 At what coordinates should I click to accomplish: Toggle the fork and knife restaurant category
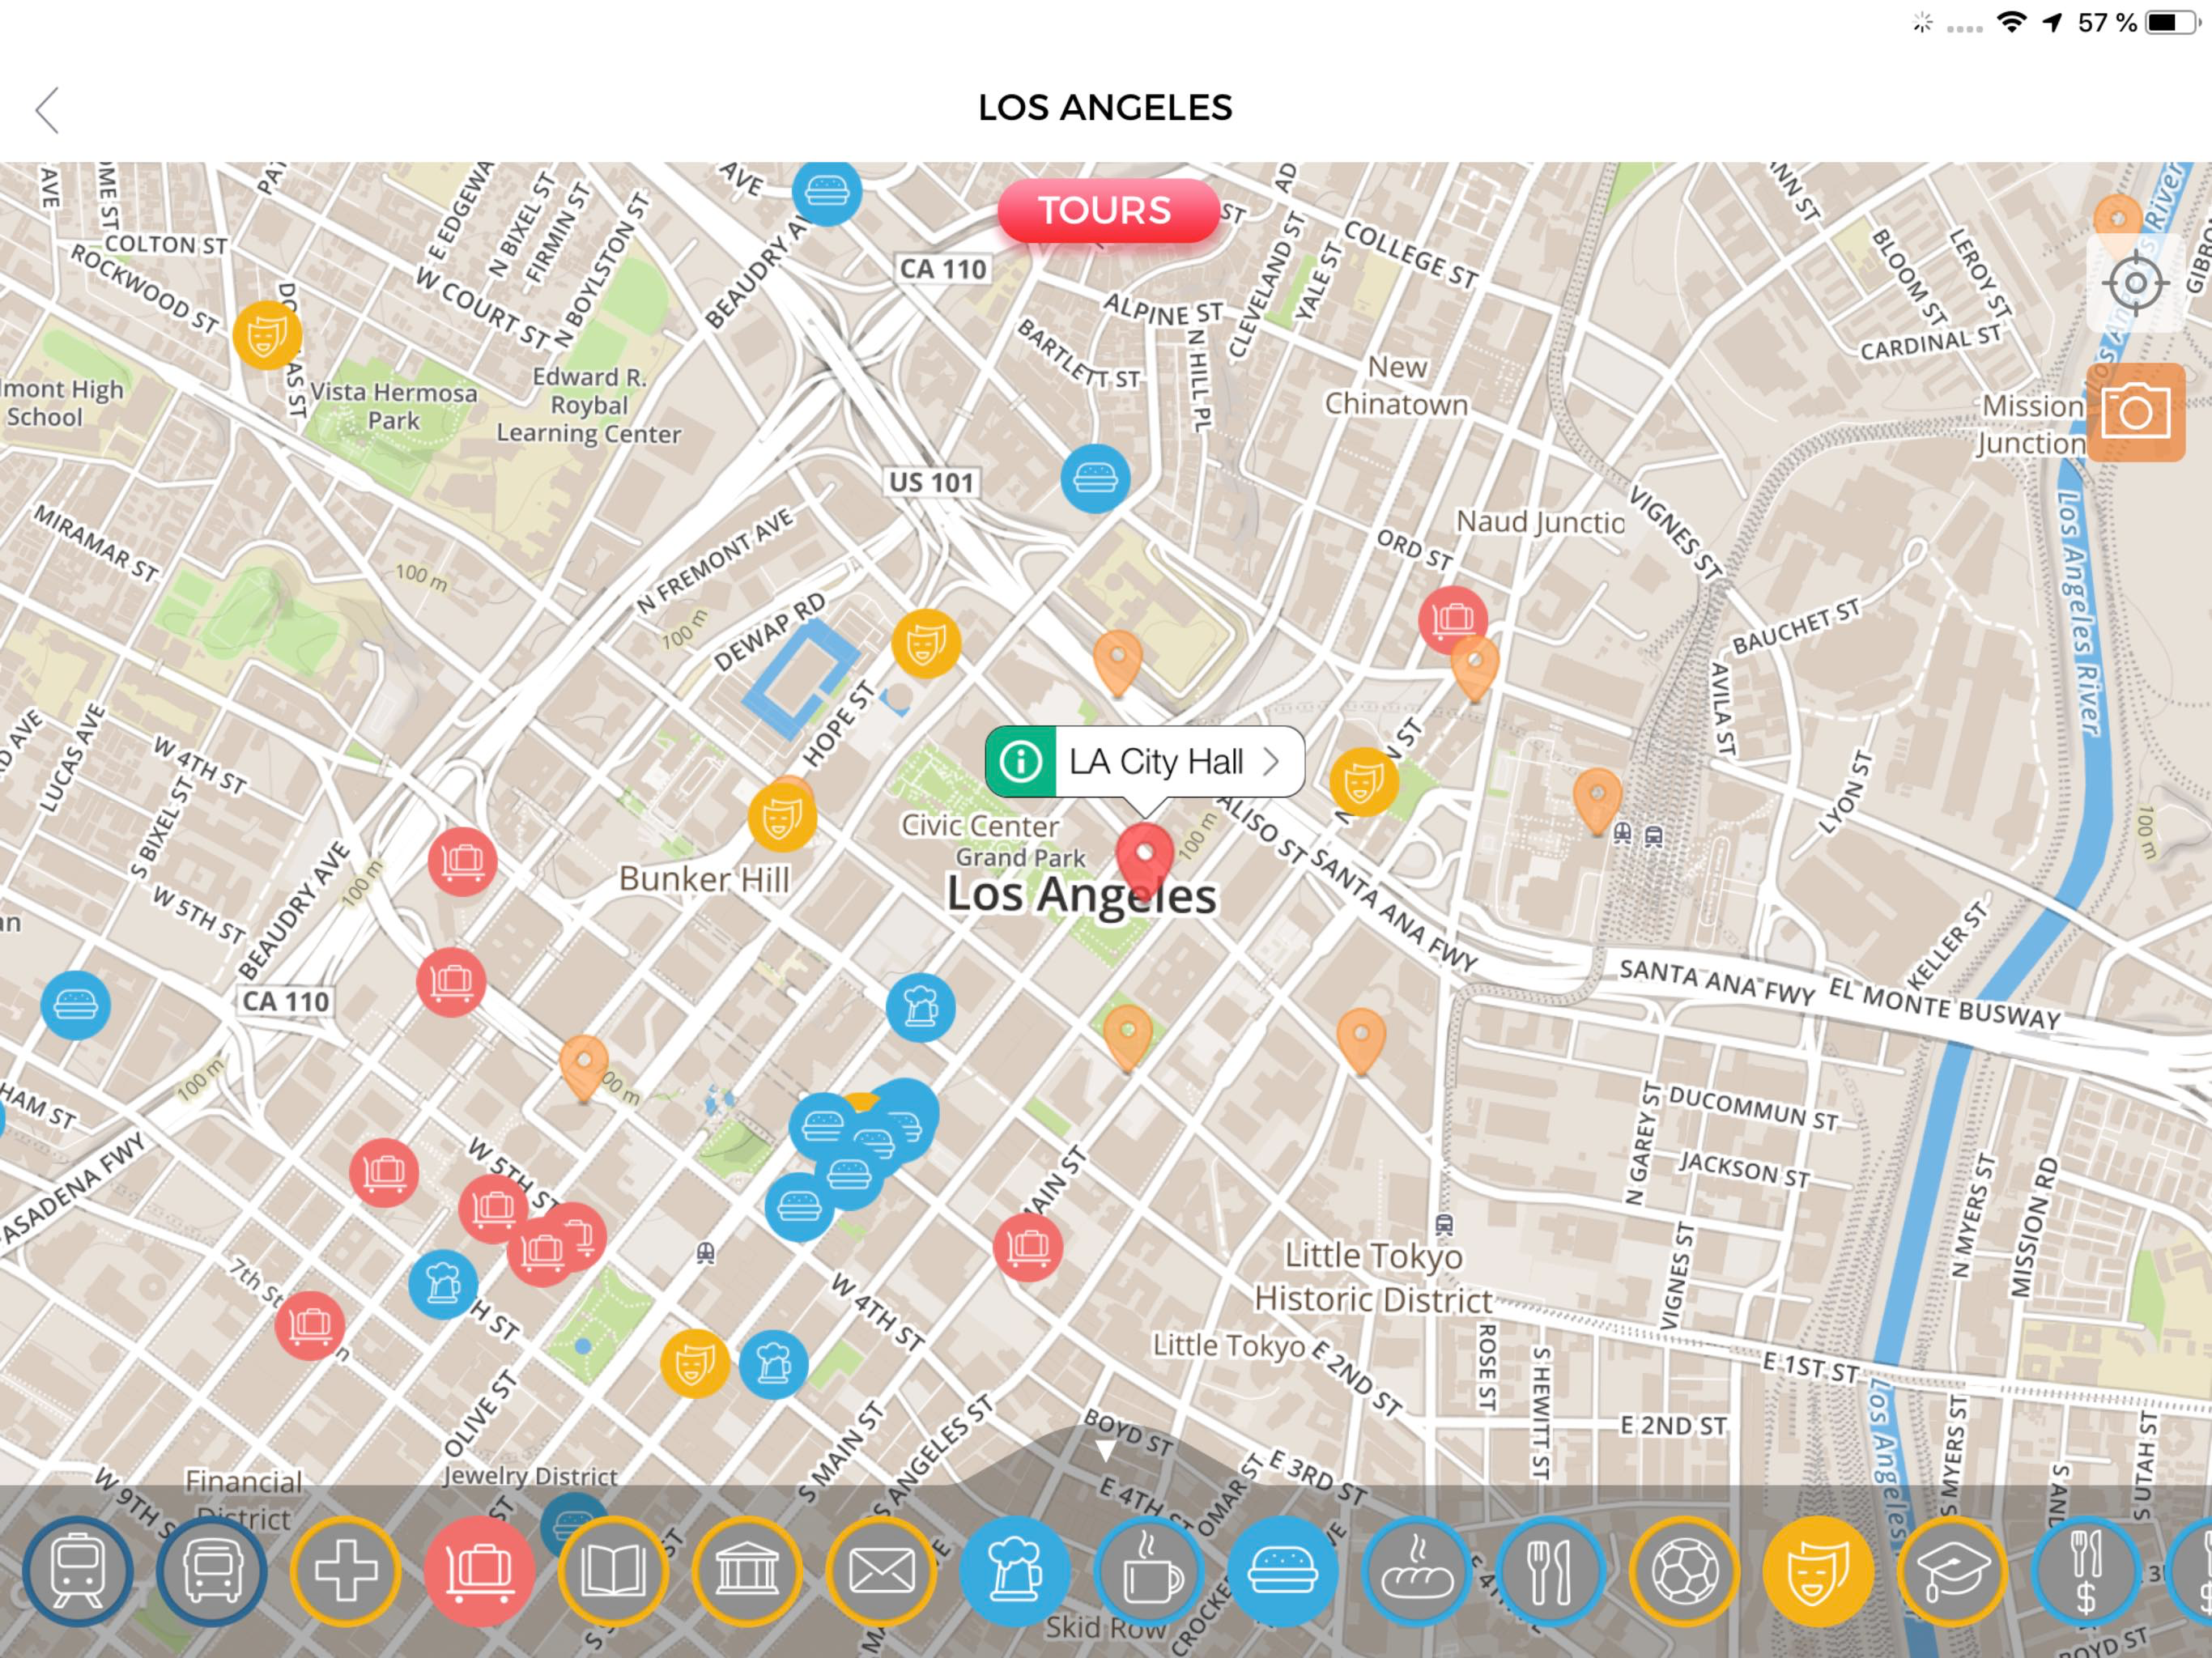pos(1550,1571)
